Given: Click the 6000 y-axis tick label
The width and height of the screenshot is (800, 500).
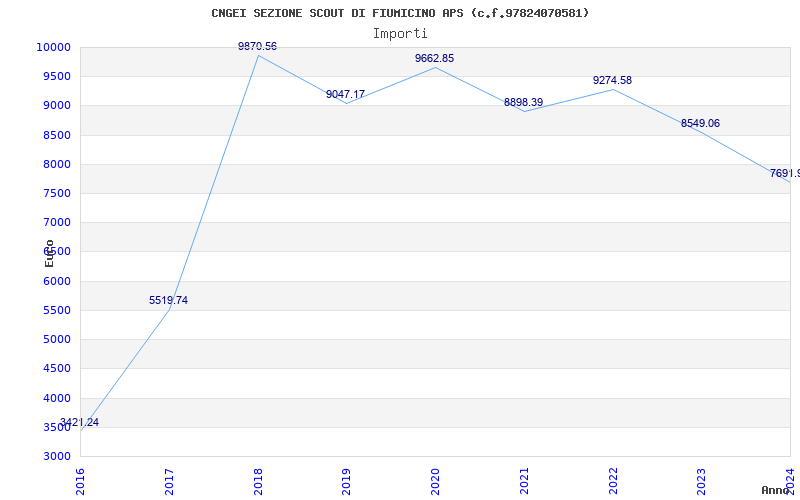Looking at the screenshot, I should 56,281.
